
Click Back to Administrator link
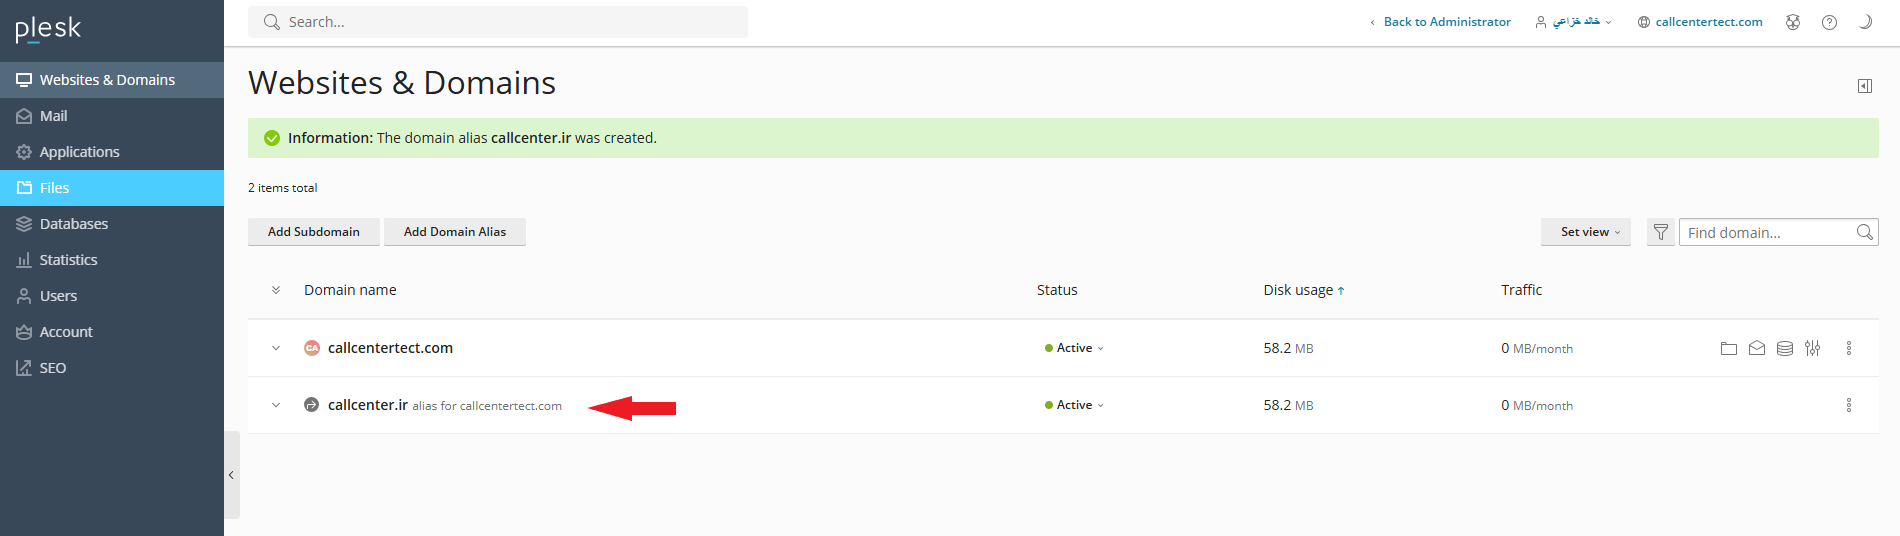coord(1446,22)
